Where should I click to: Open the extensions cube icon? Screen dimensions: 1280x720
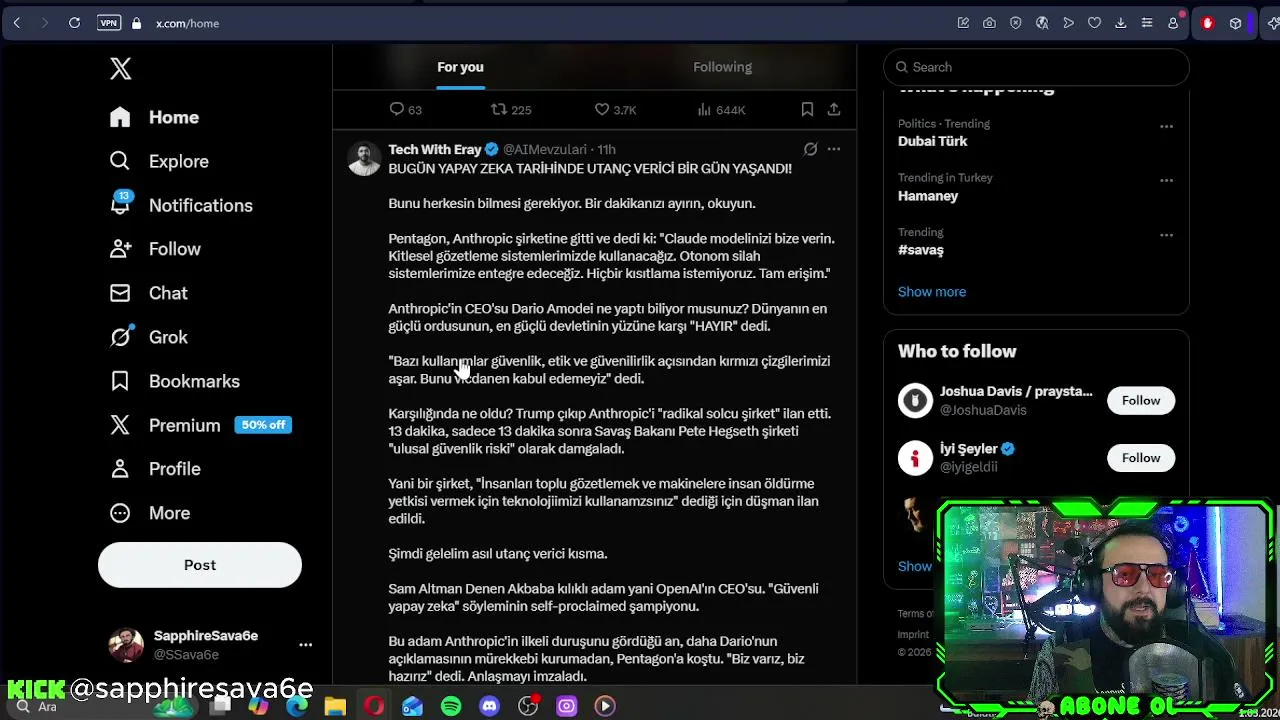pos(1235,23)
